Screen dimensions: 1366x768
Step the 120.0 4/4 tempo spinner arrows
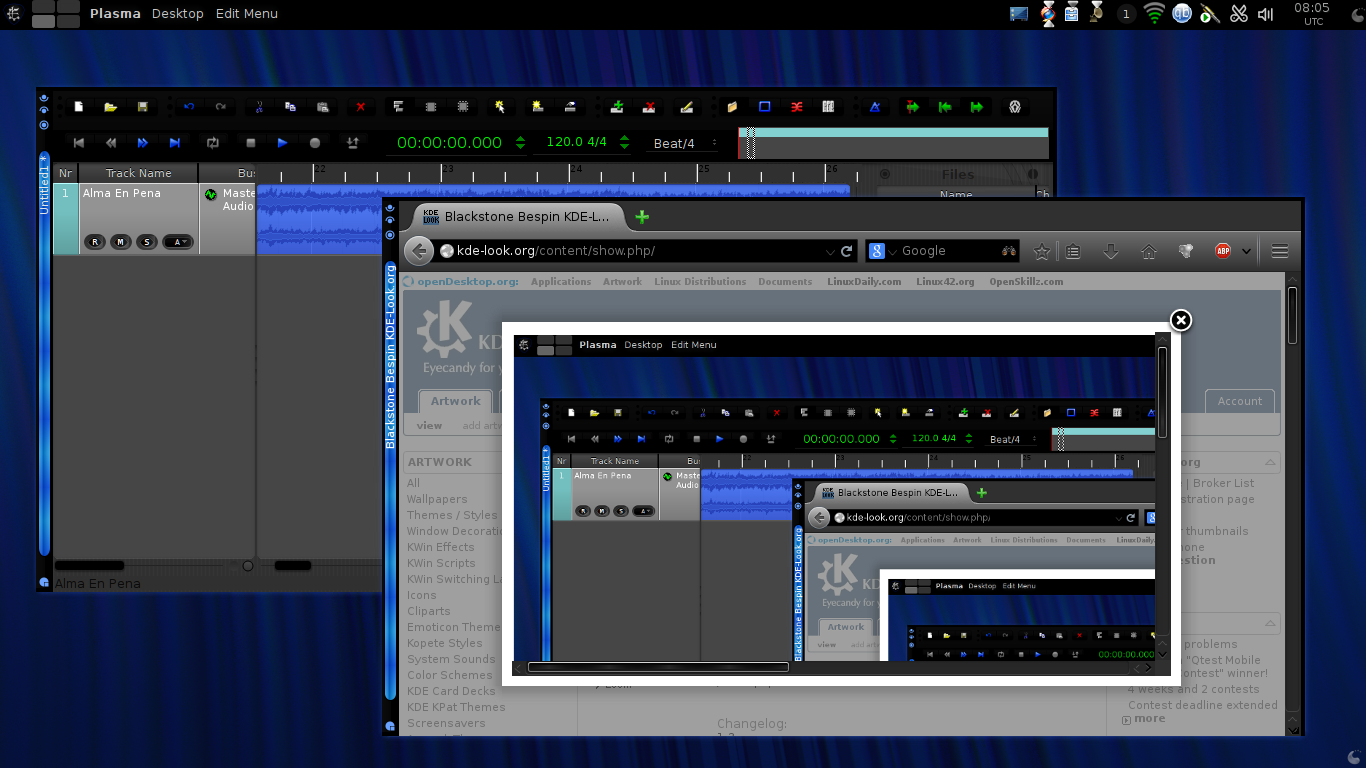click(x=624, y=143)
